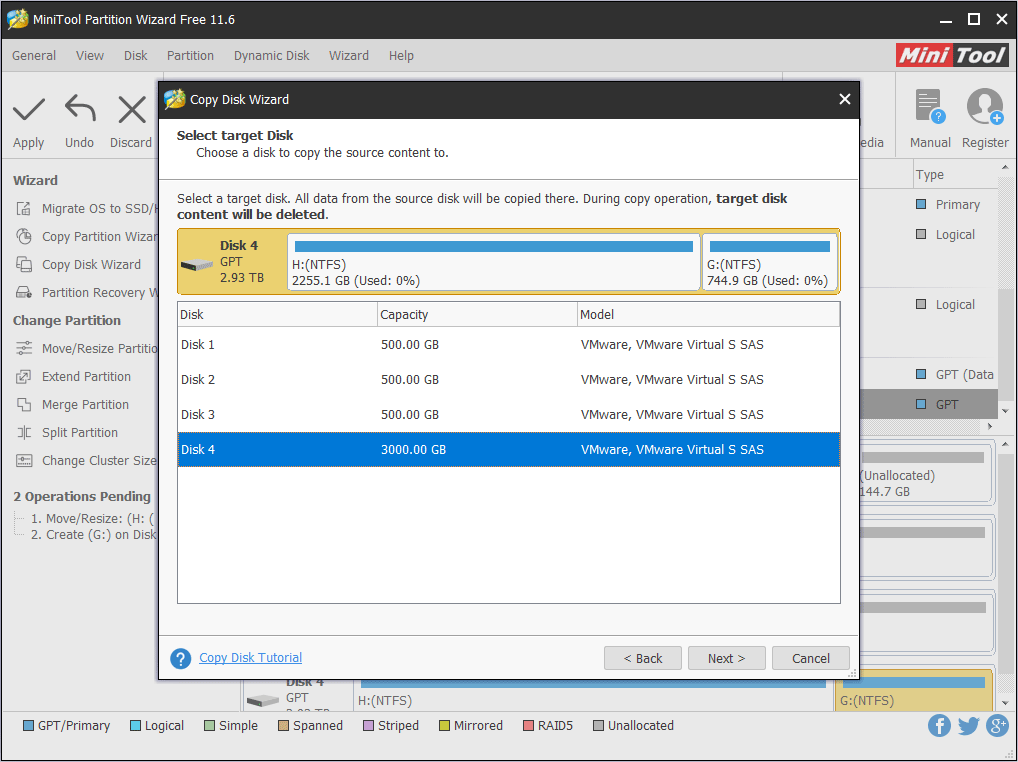Click Merge Partition in the sidebar
This screenshot has width=1018, height=762.
[85, 405]
